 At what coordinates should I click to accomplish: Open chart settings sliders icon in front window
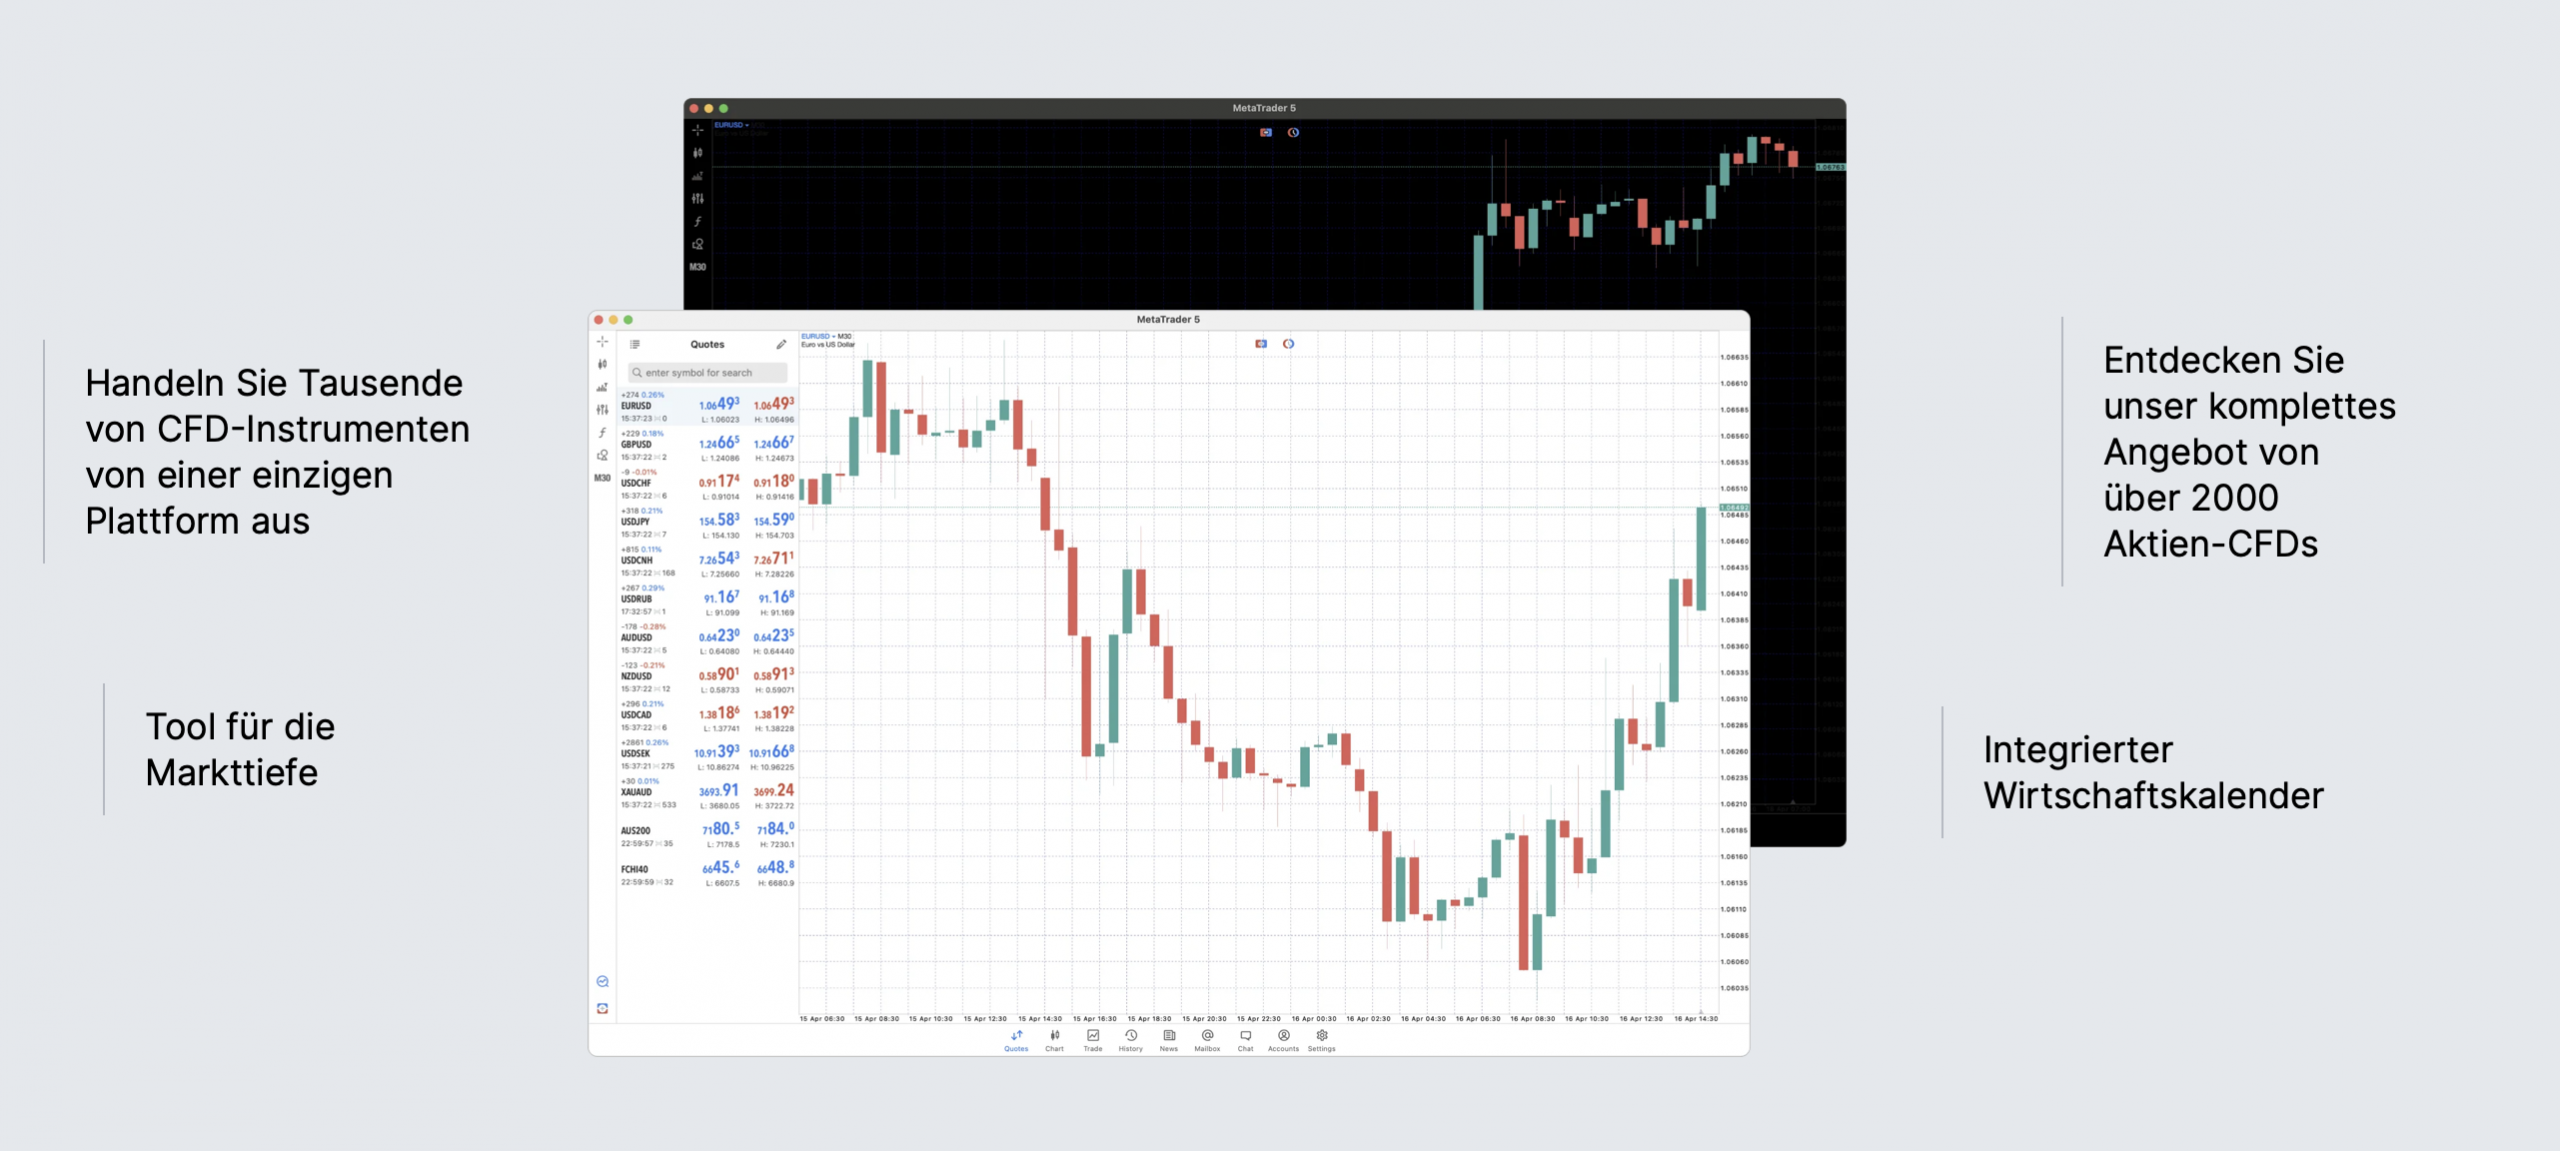click(602, 410)
